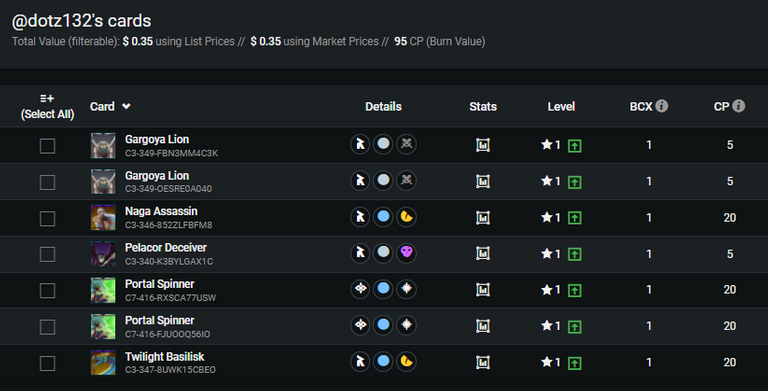This screenshot has height=391, width=768.
Task: Open the Naga Assassin card name link
Action: coord(161,211)
